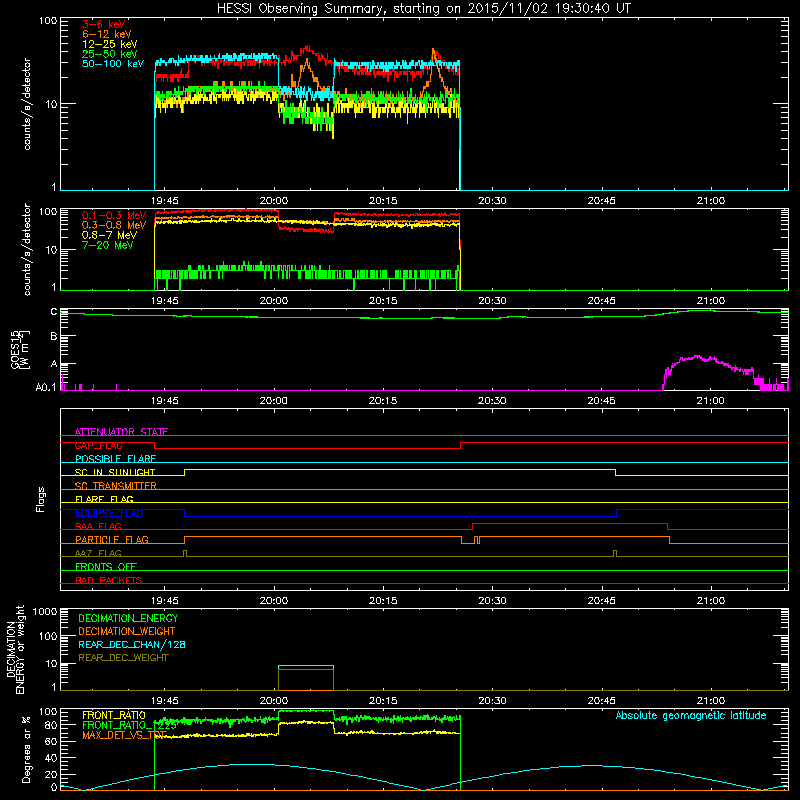Select the 'SC_IN_SUNLIGHT' flag label
This screenshot has height=800, width=800.
[x=115, y=472]
